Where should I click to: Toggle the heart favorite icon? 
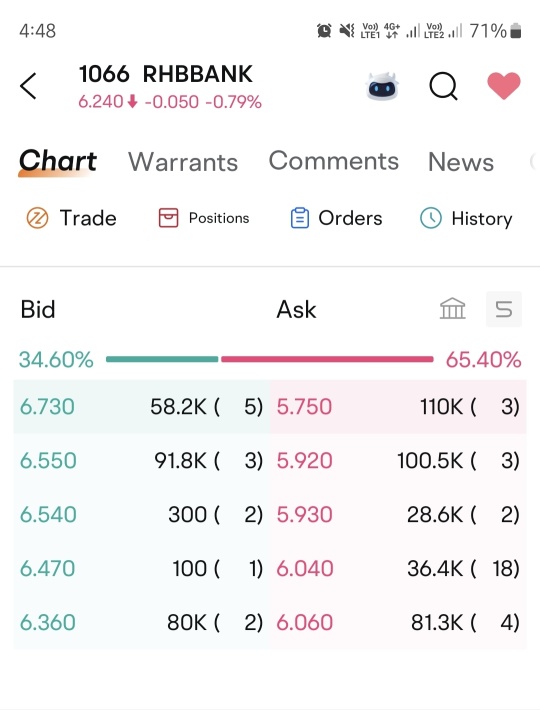pos(503,86)
